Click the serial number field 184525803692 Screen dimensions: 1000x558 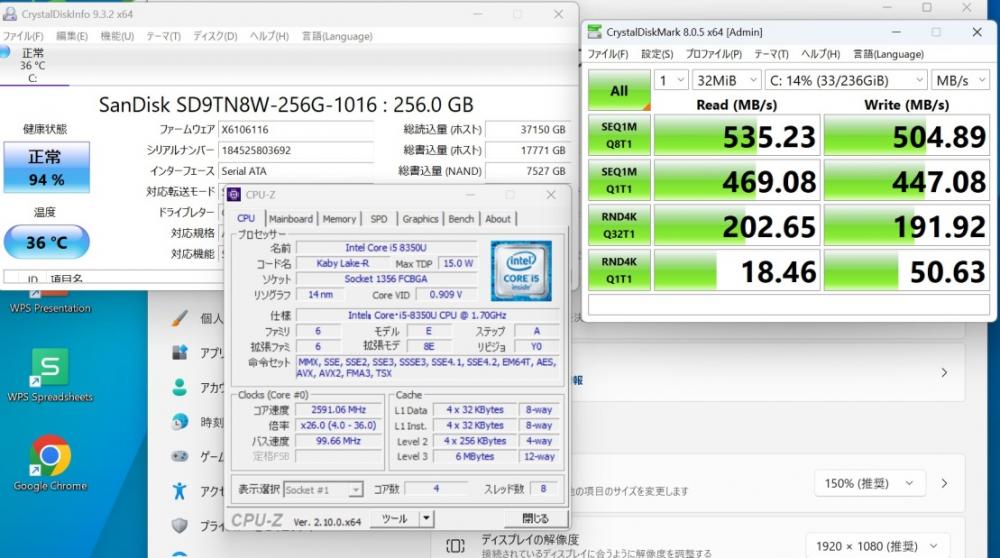pos(296,151)
